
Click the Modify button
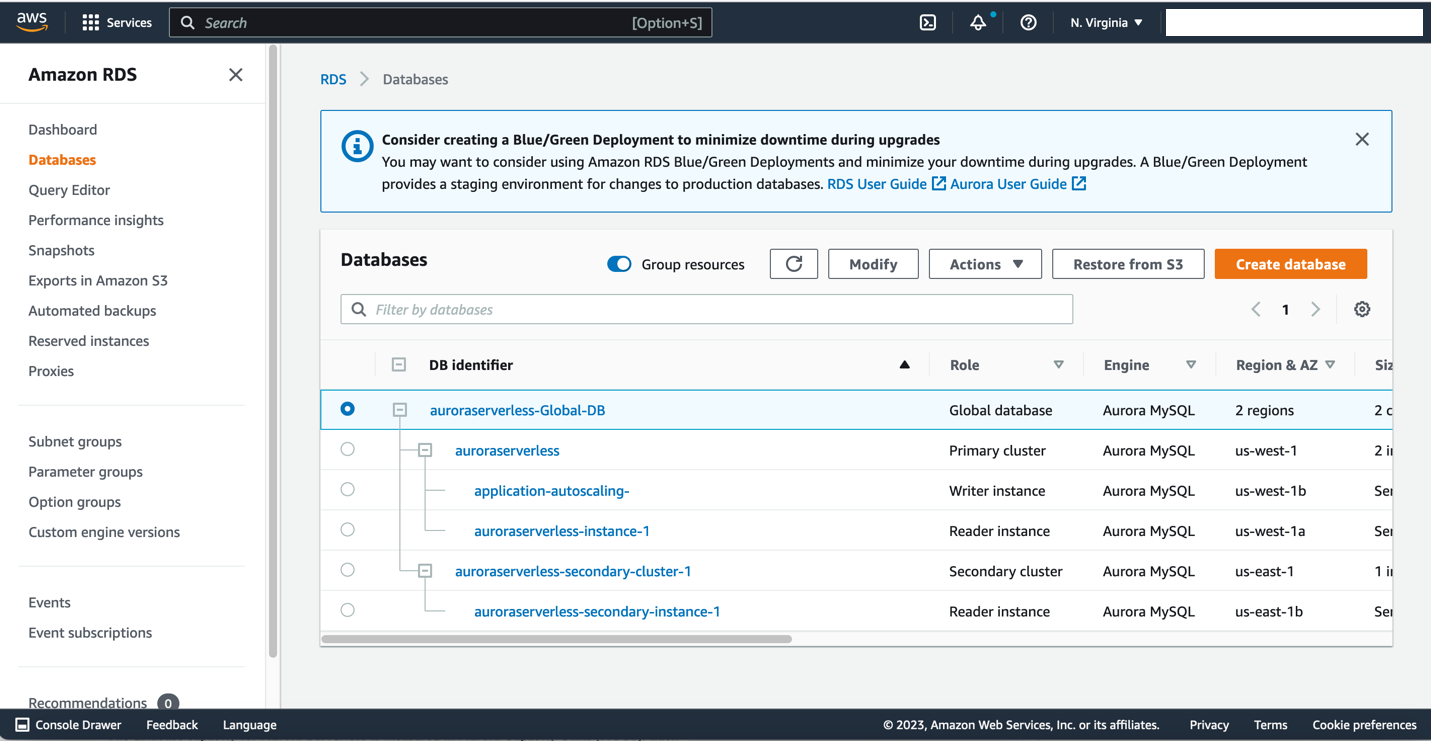point(873,264)
